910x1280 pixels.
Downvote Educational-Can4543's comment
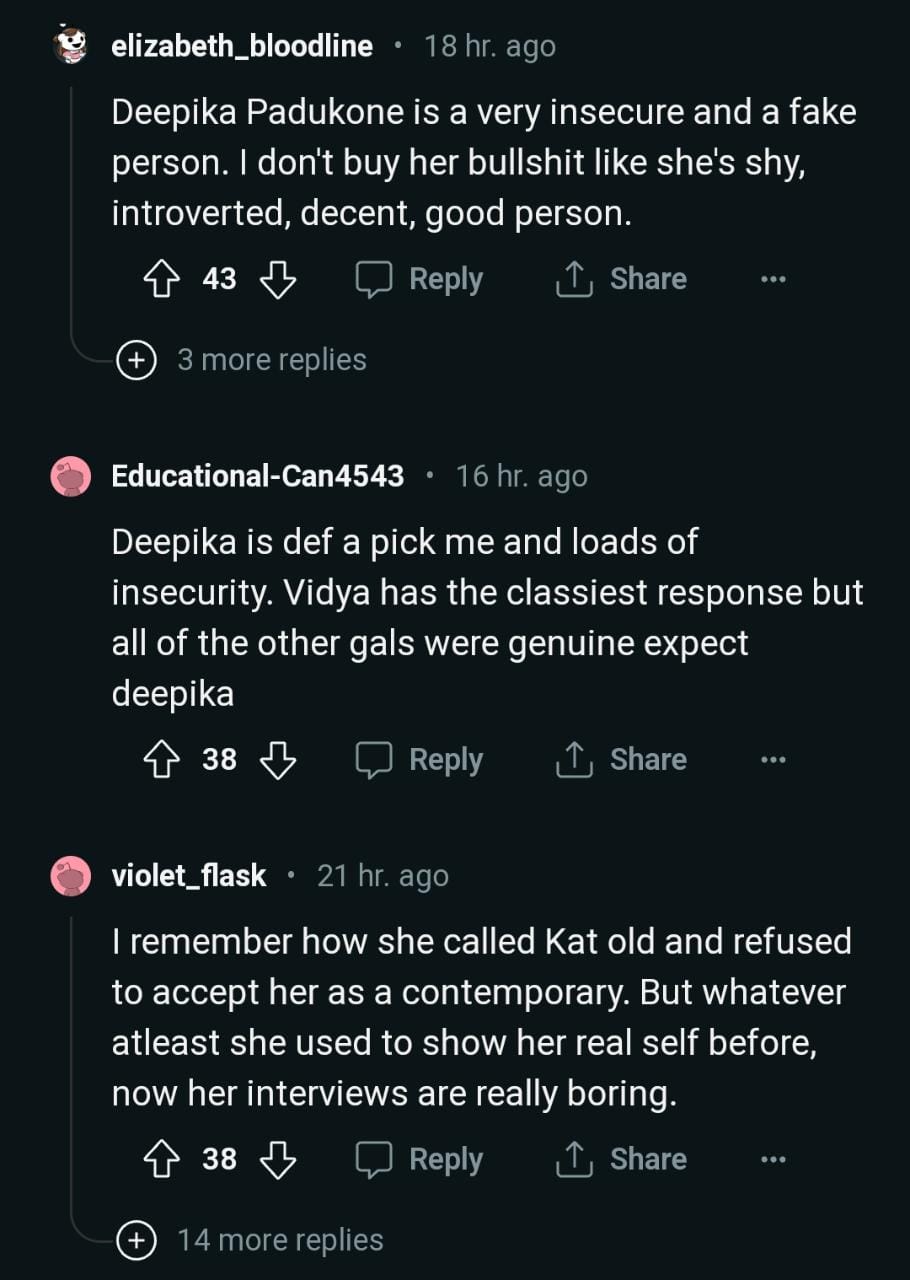278,760
